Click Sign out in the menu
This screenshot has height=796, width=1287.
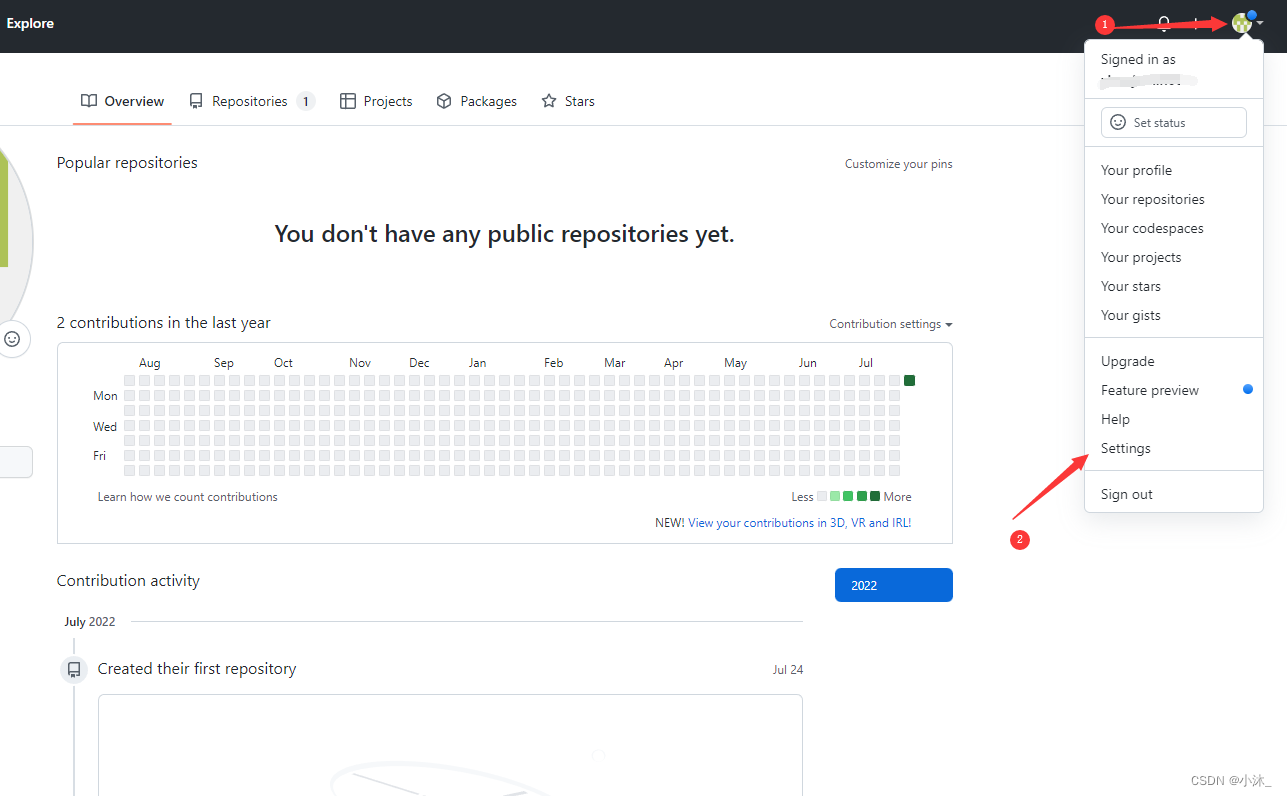click(x=1174, y=494)
